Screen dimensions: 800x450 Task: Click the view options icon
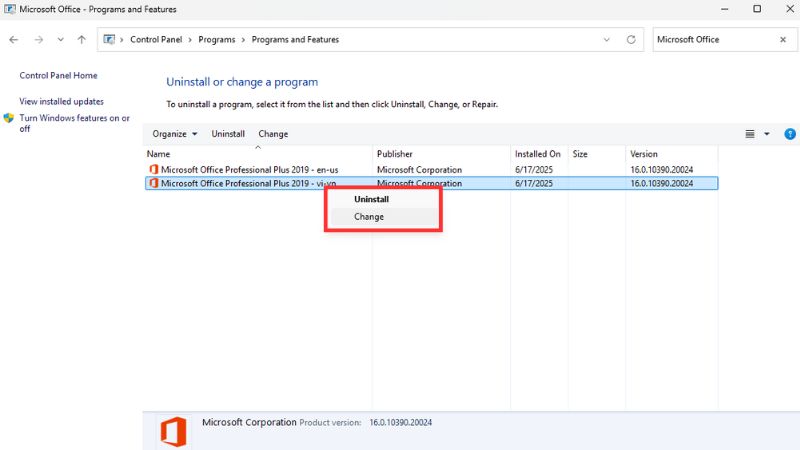point(750,134)
